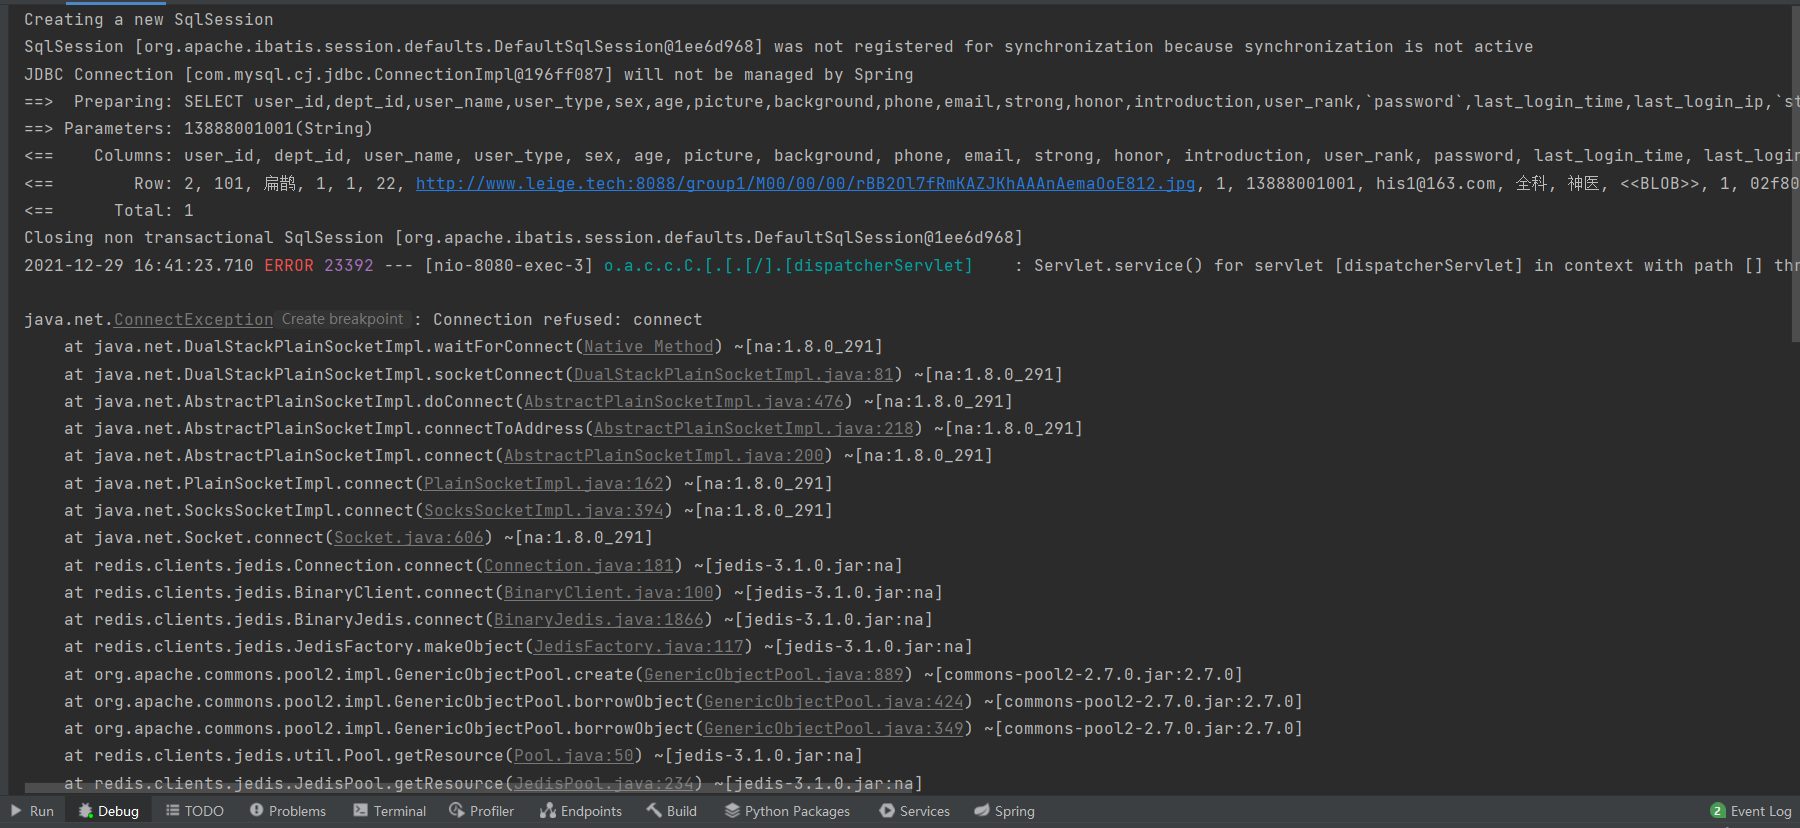
Task: Click the Create breakpoint hint
Action: point(343,319)
